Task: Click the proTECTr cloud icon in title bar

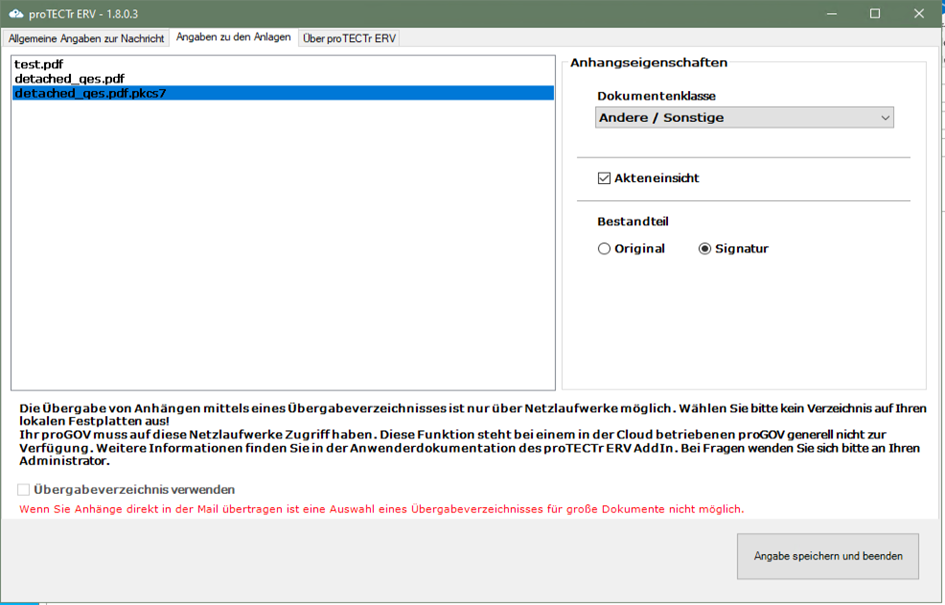Action: (x=15, y=13)
